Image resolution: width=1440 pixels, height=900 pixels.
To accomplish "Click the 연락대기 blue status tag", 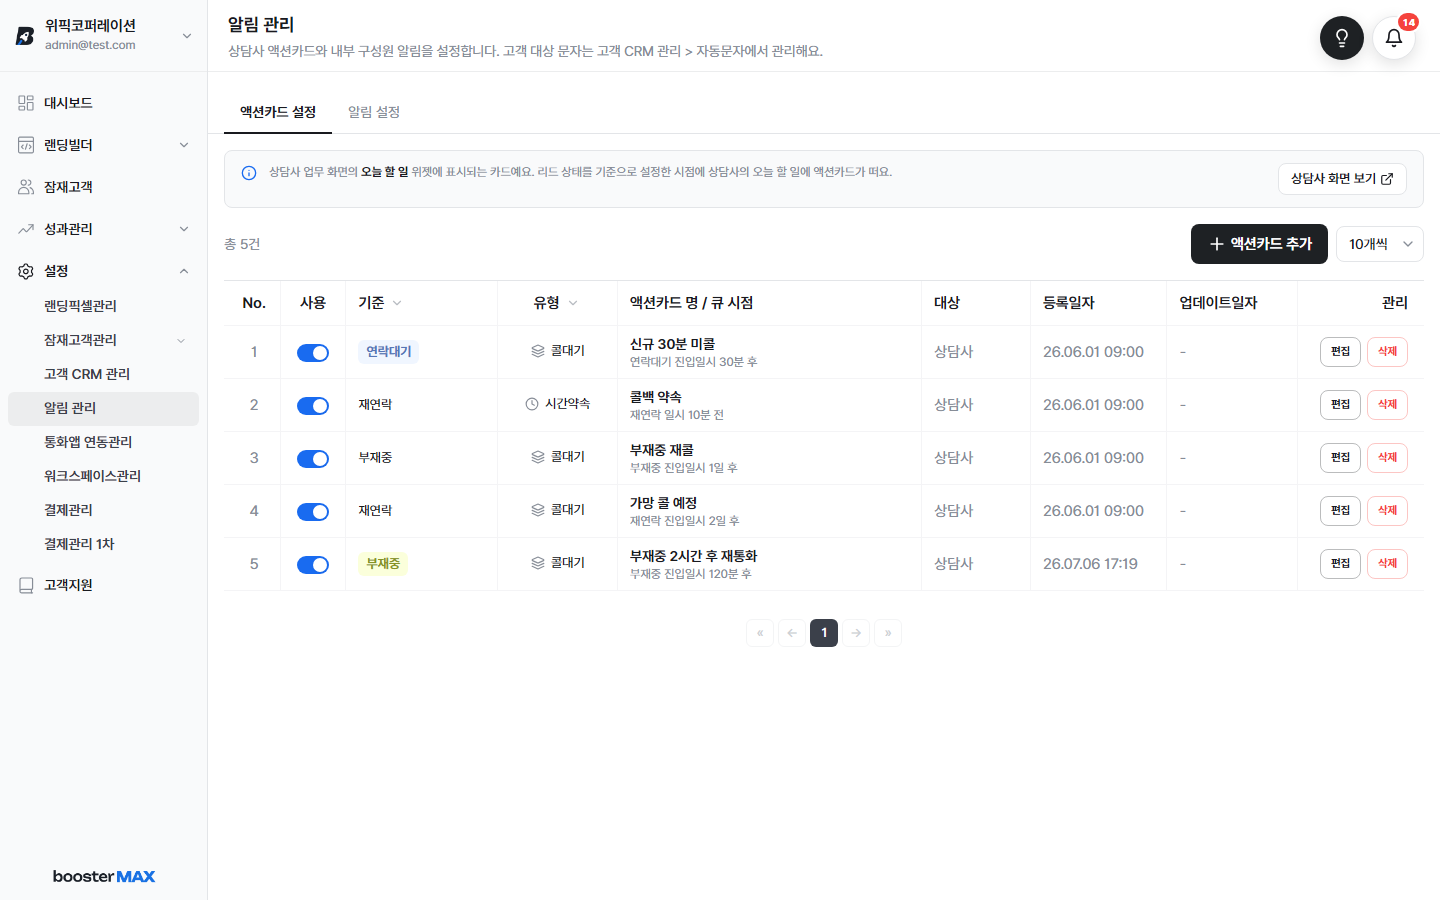I will pos(388,352).
